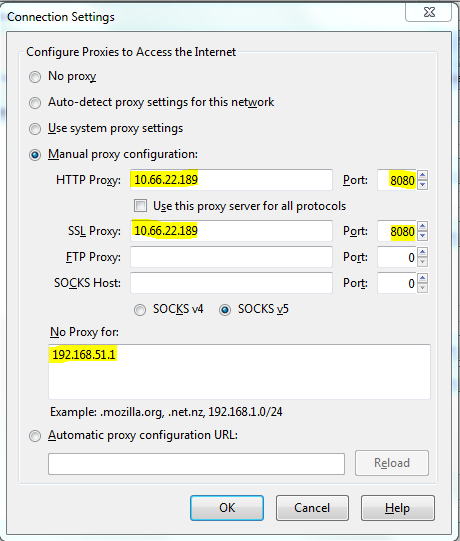
Task: Select Automatic proxy configuration URL option
Action: pos(35,436)
